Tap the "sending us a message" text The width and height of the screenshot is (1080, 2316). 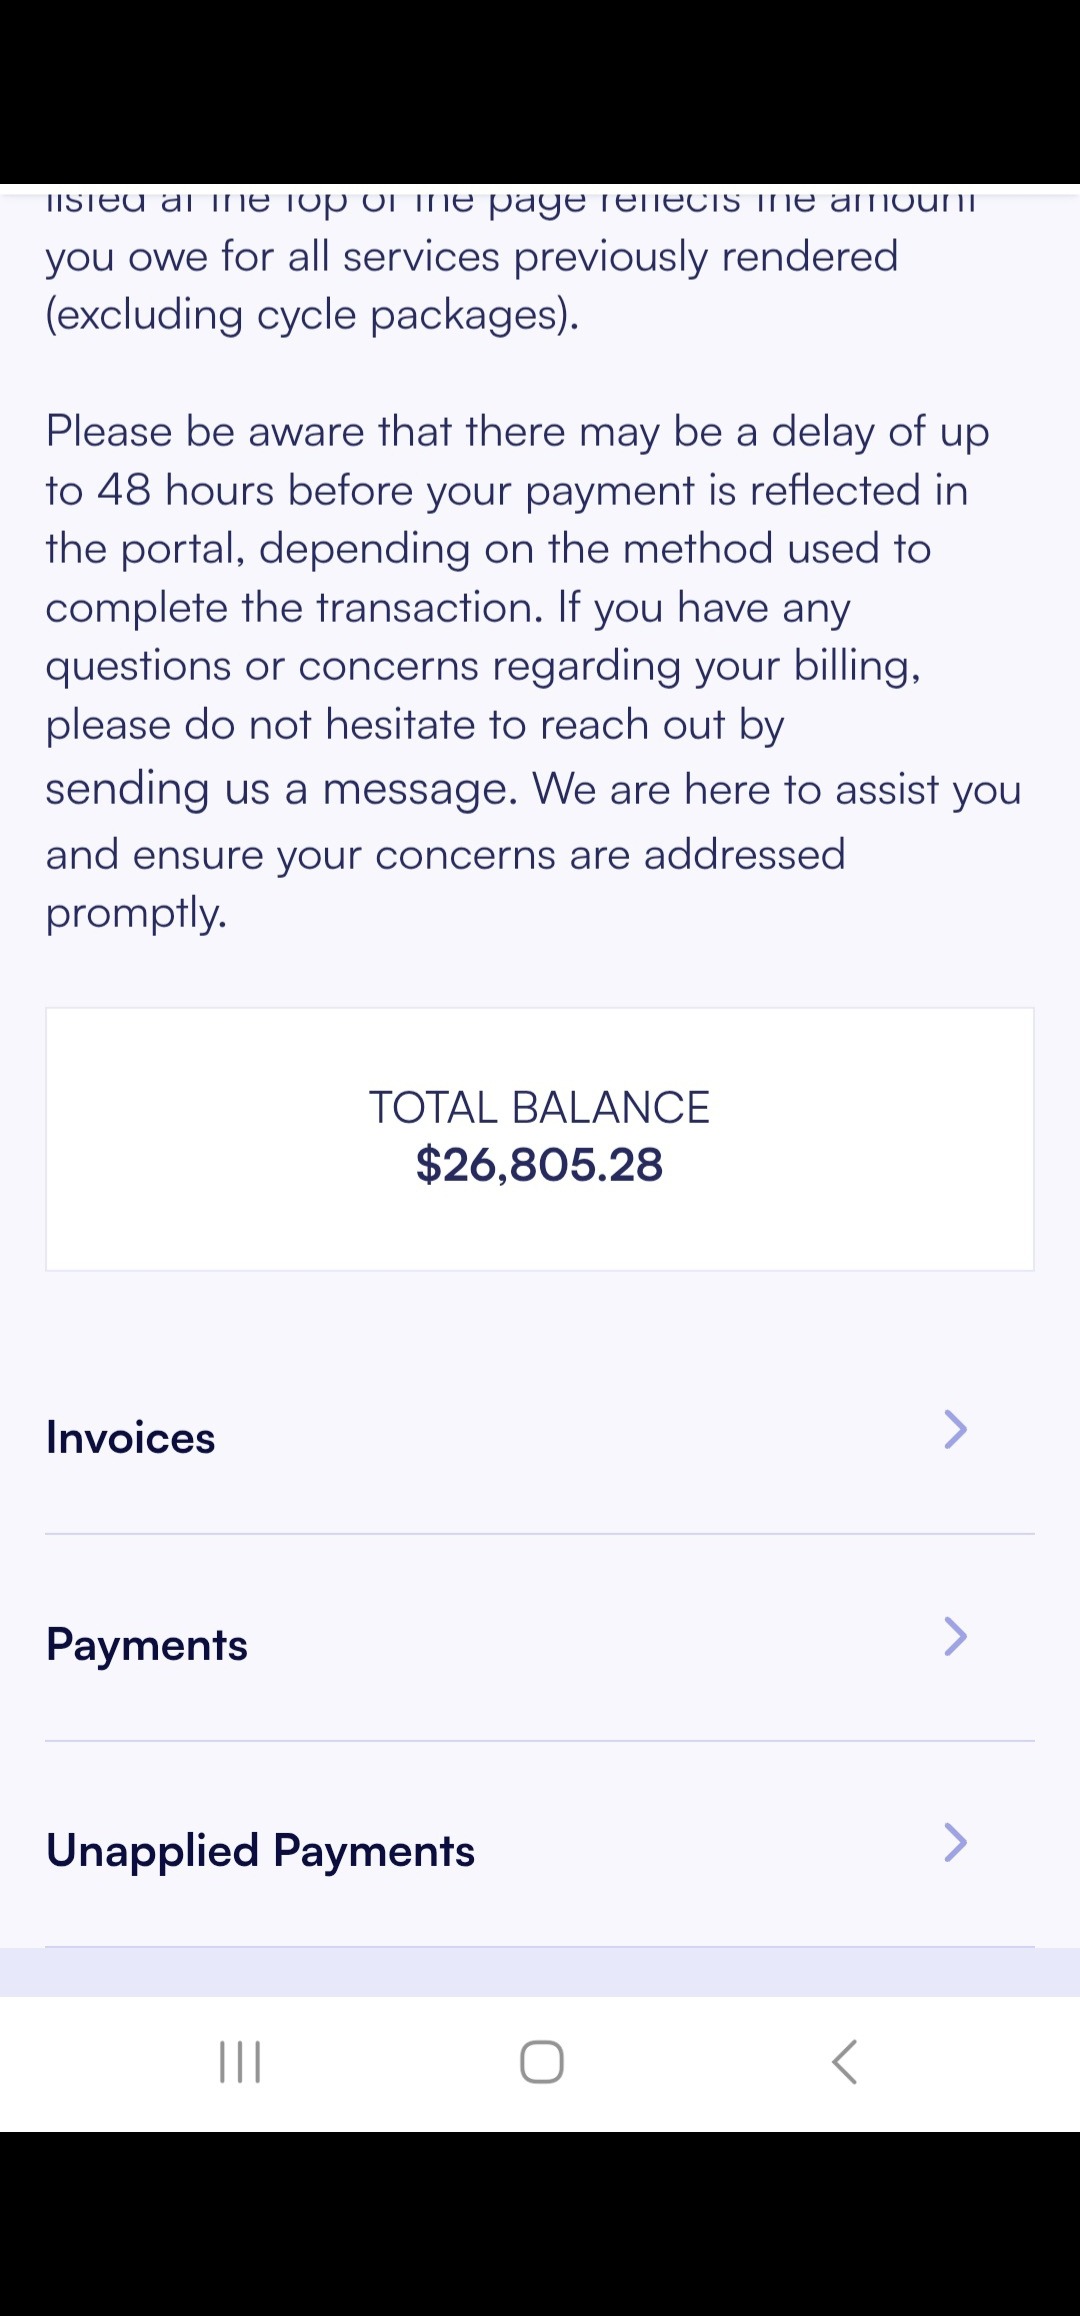(281, 789)
